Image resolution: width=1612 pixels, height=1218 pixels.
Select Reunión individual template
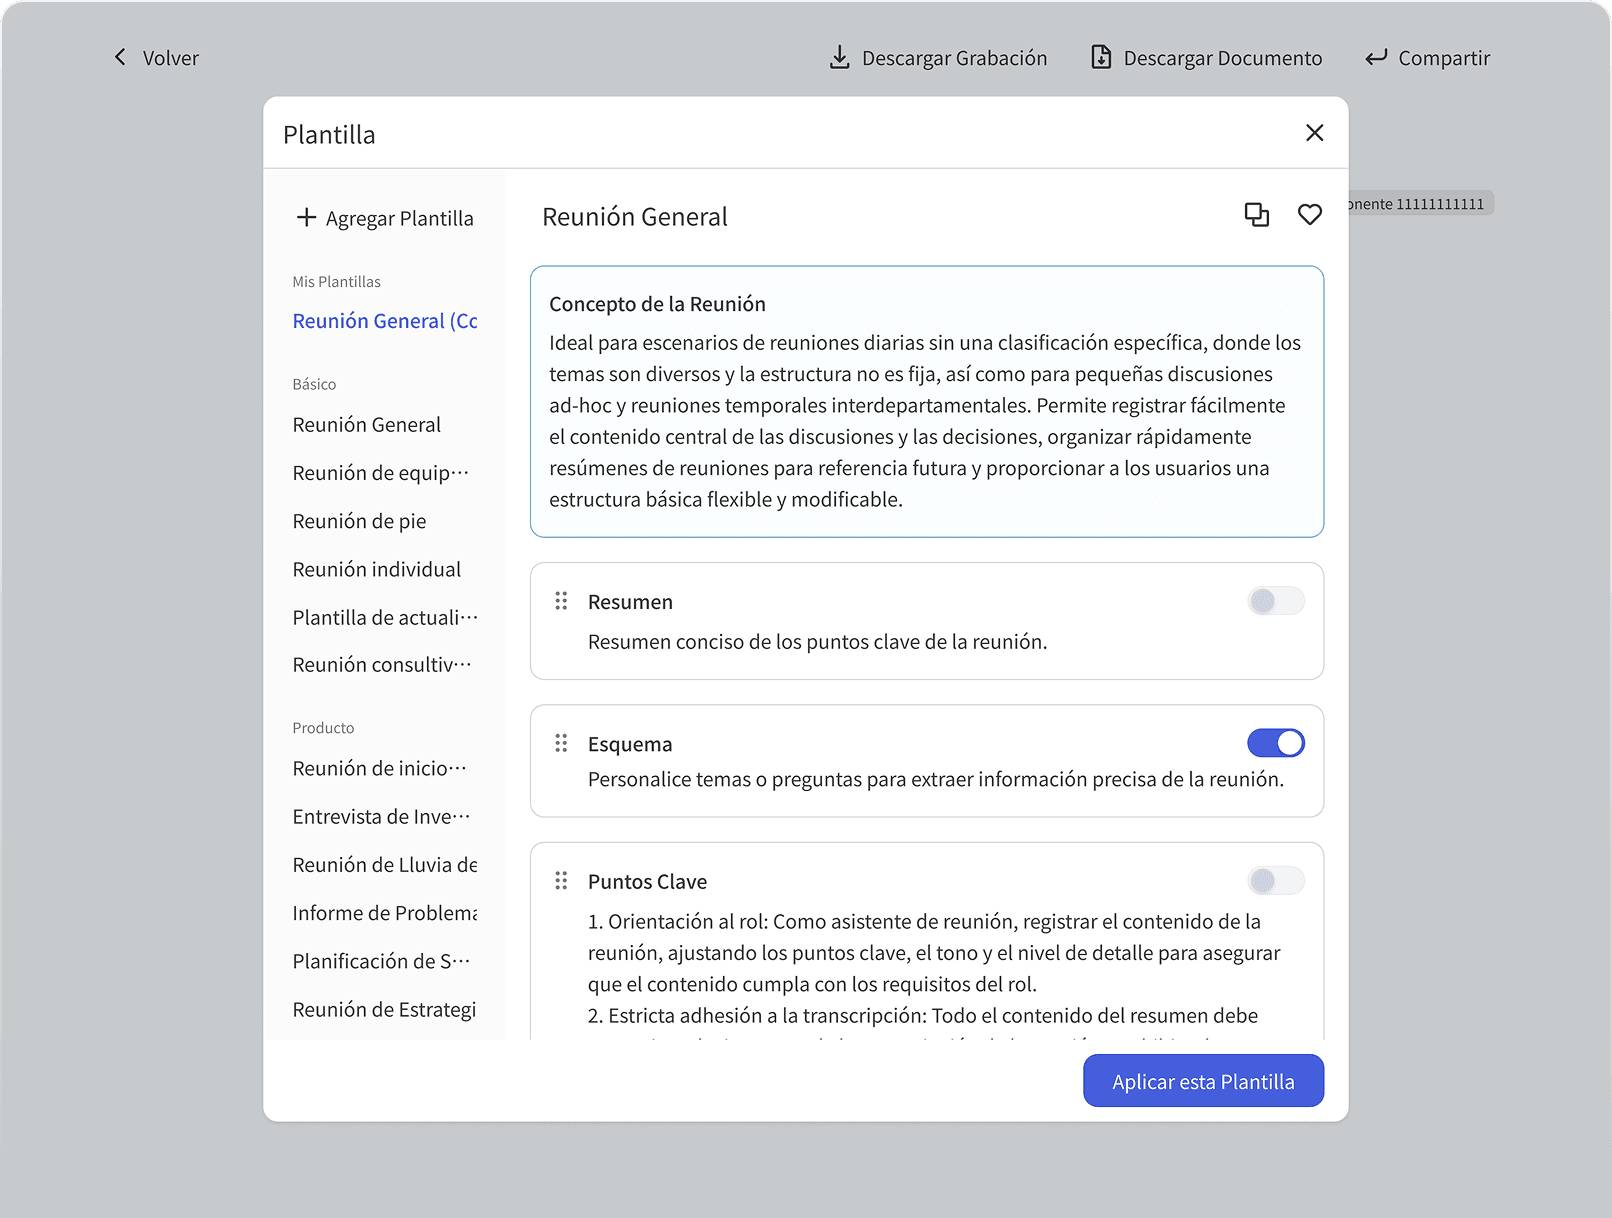(x=376, y=569)
